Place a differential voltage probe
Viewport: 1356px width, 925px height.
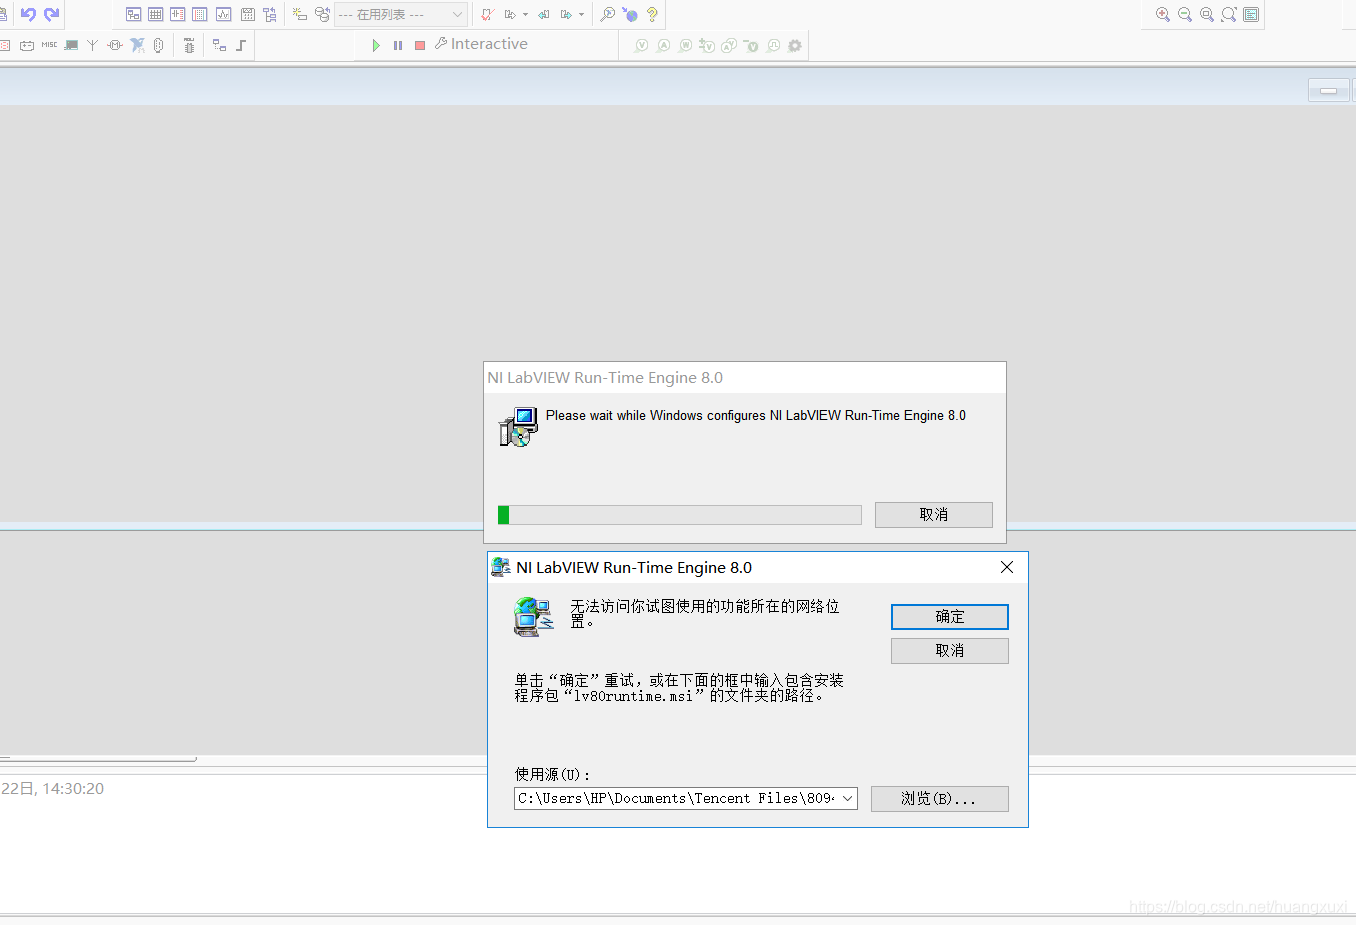(707, 45)
